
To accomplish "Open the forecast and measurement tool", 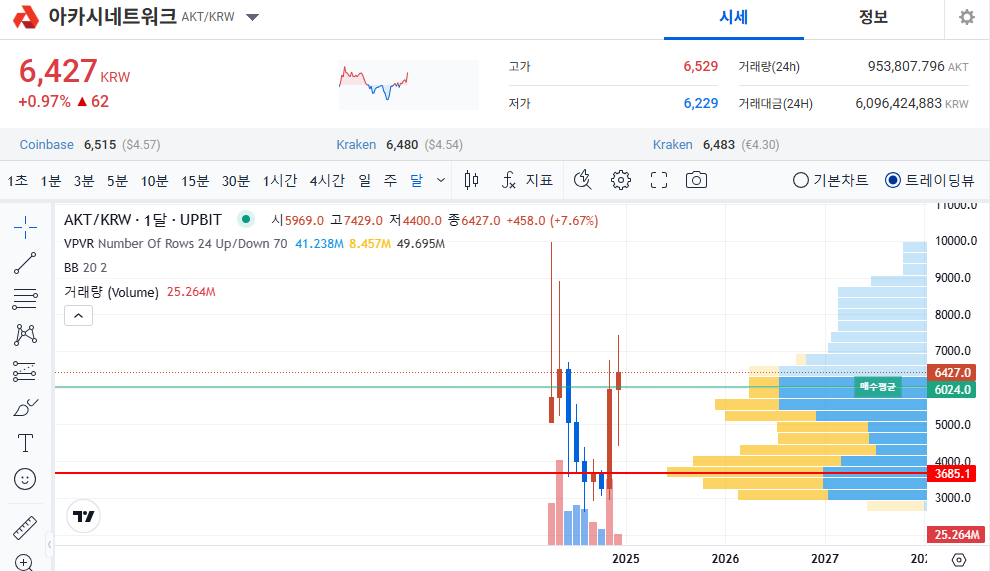I will 25,371.
